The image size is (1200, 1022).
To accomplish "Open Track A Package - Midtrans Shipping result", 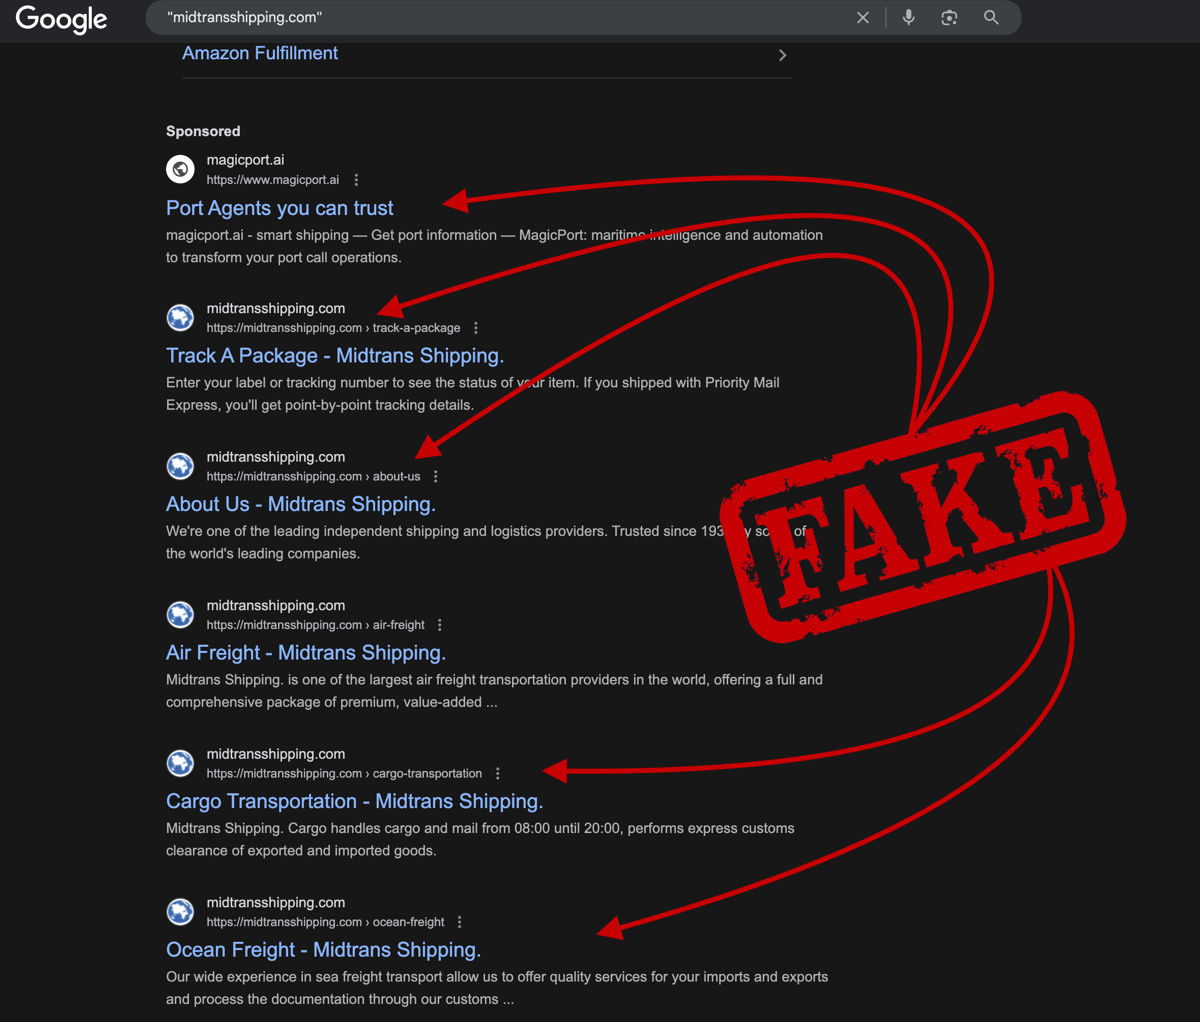I will (334, 356).
